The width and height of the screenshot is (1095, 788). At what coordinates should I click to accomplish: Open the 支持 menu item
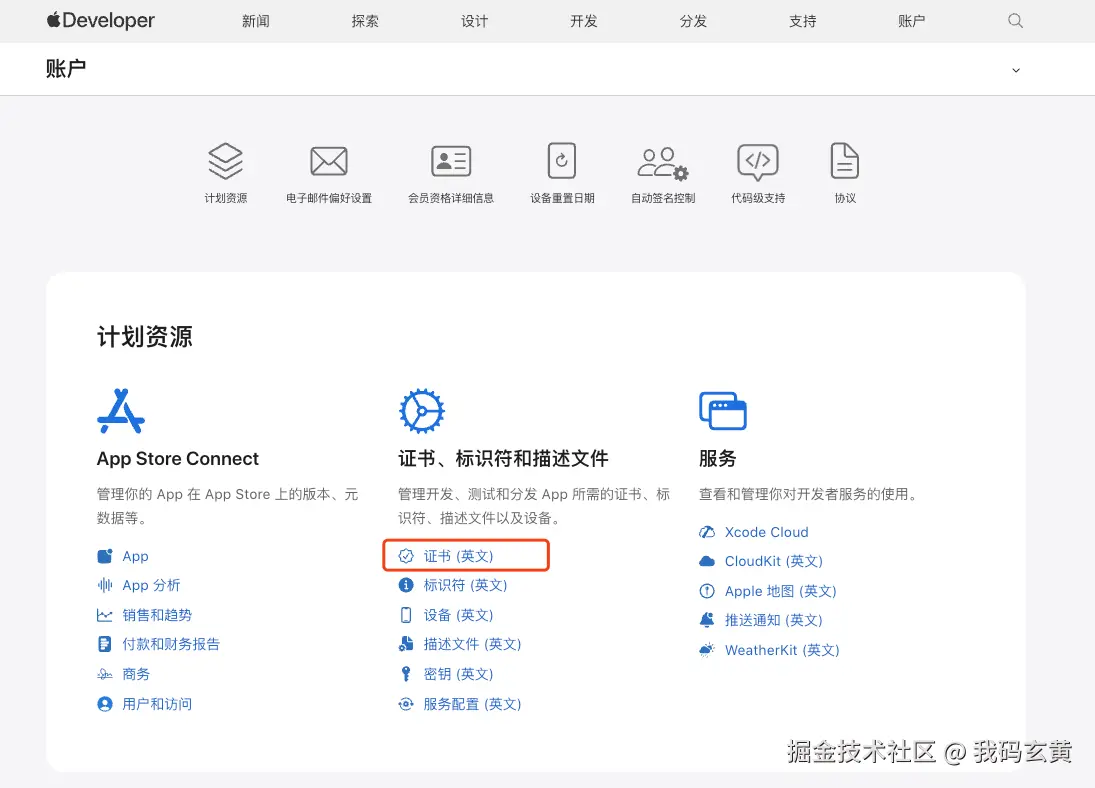803,21
